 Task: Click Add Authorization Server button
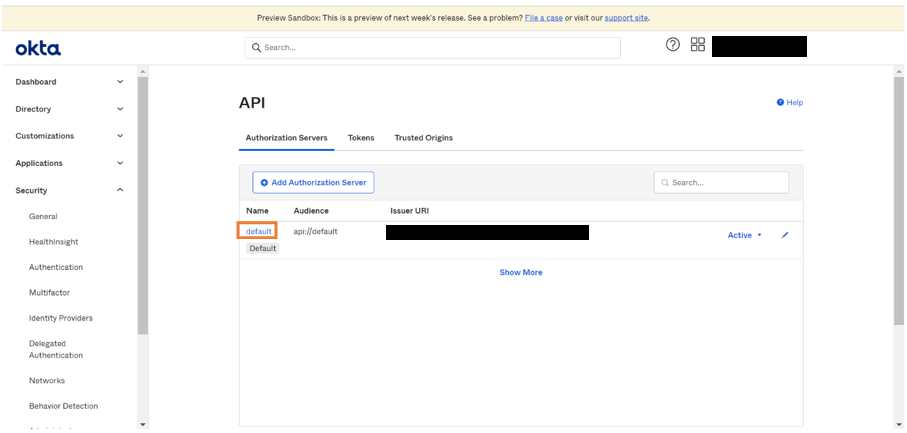[x=313, y=182]
